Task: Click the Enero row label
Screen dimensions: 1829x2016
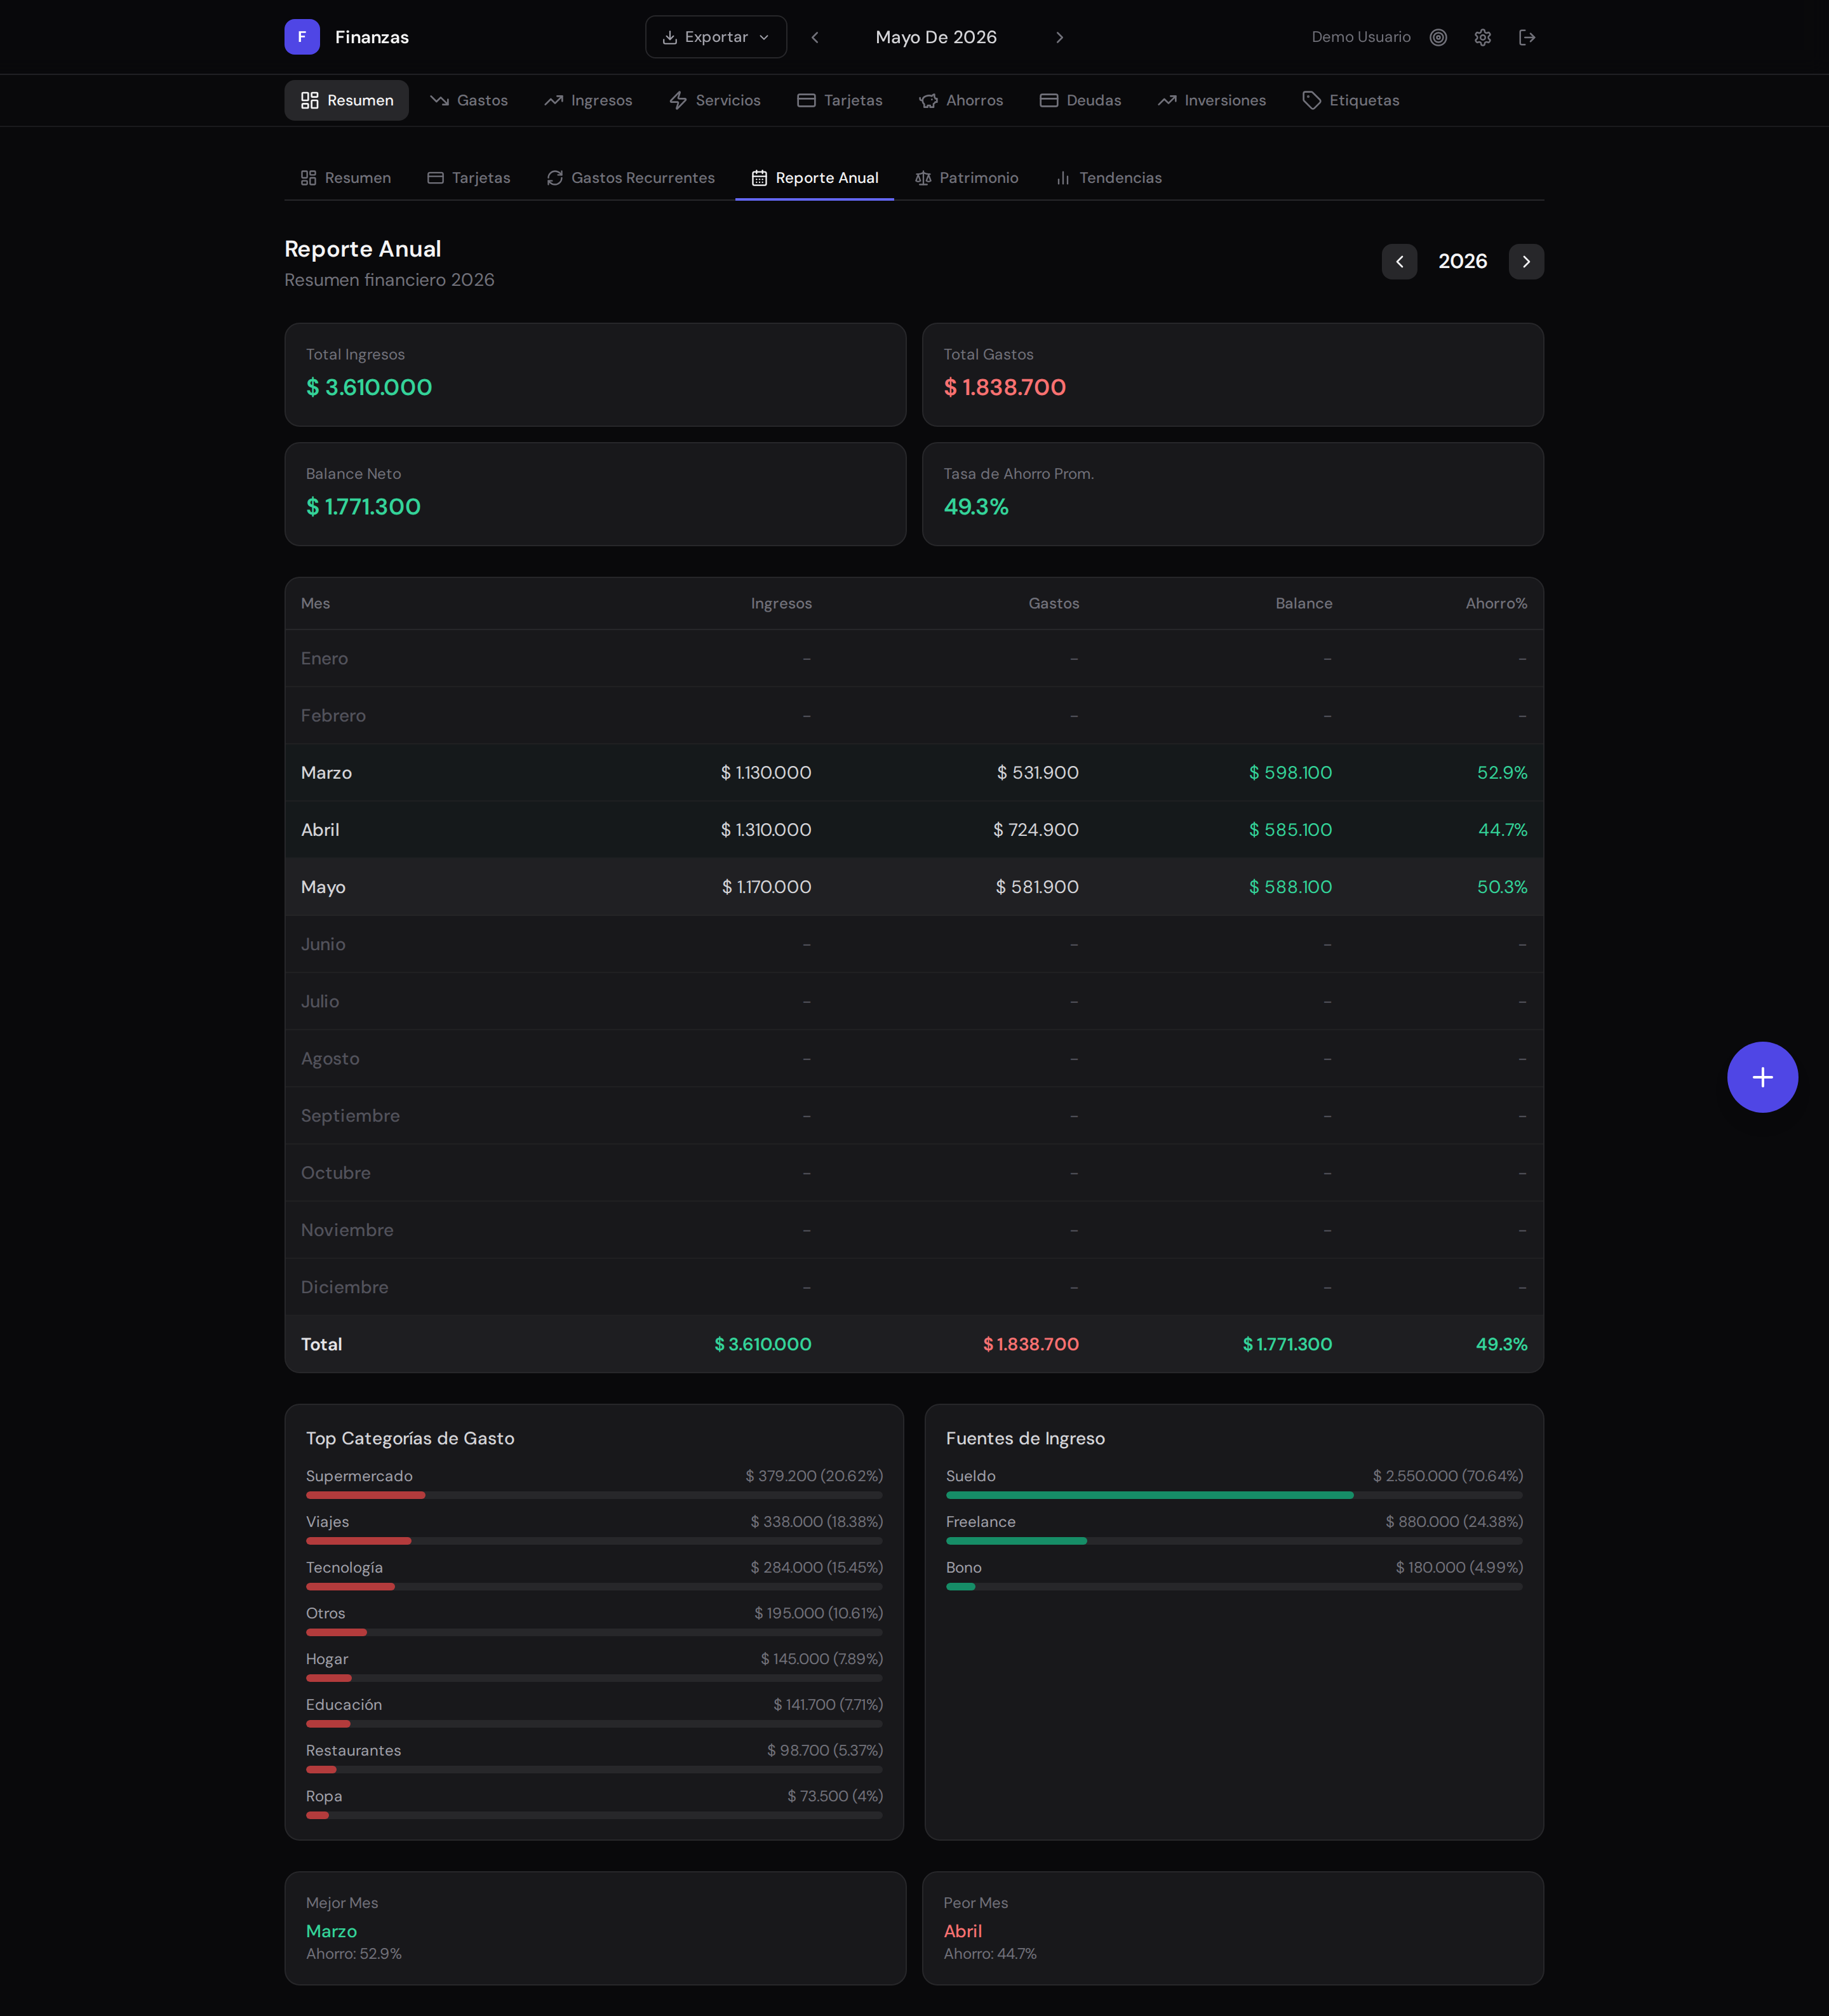Action: (x=324, y=658)
